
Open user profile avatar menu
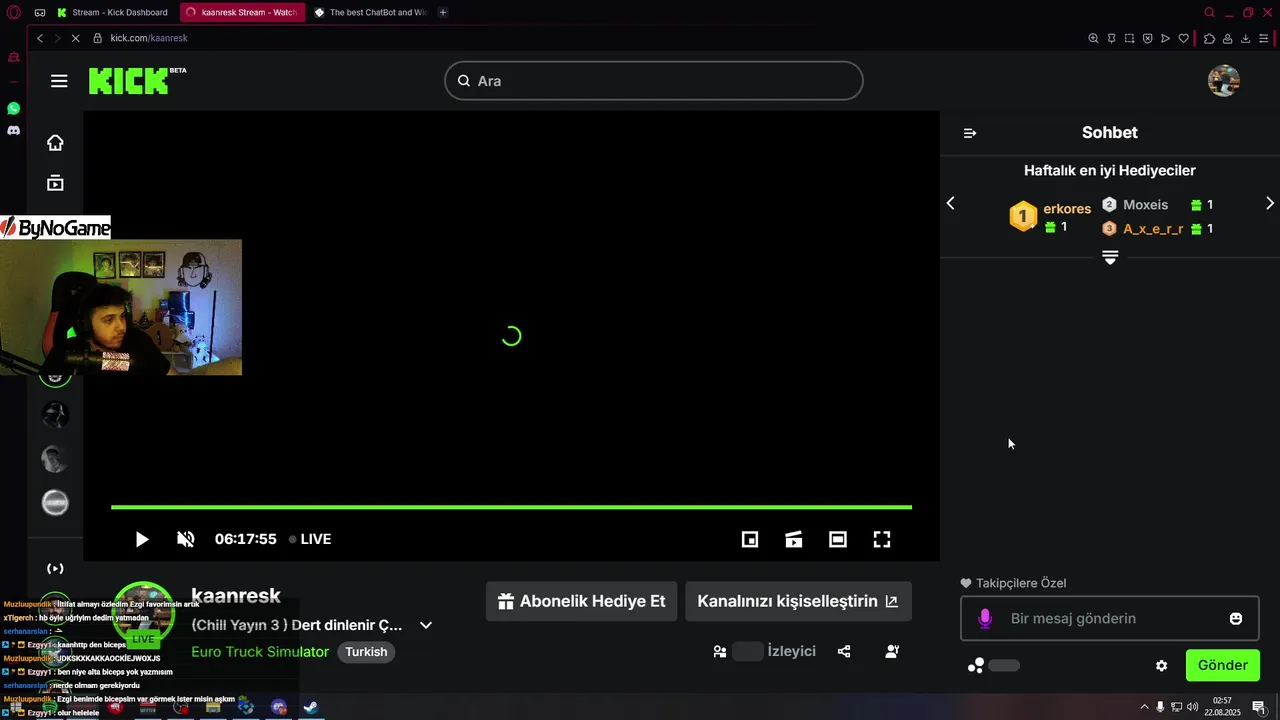click(x=1224, y=81)
